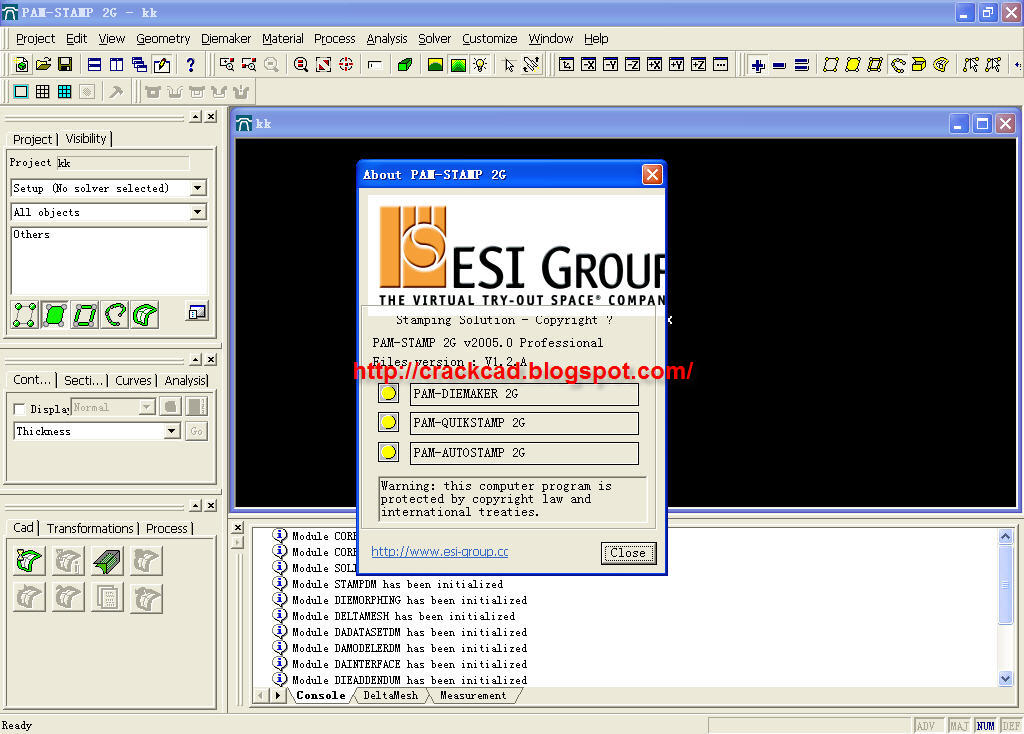Select the Transformations tab
This screenshot has width=1024, height=734.
pos(90,528)
